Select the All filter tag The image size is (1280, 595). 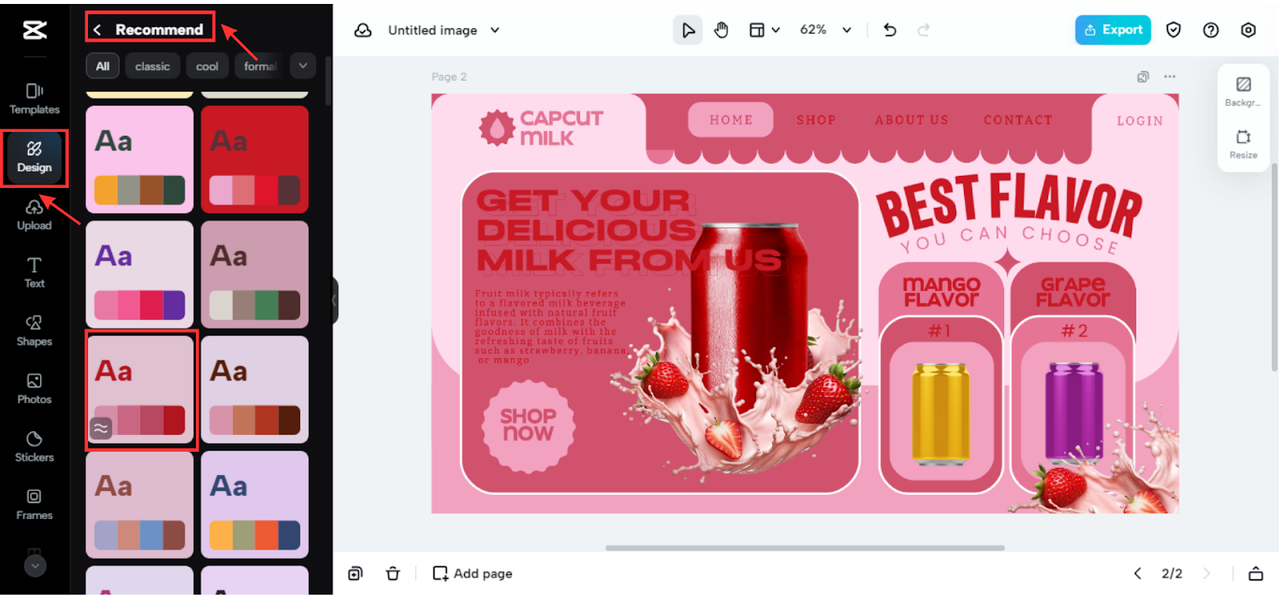(102, 66)
